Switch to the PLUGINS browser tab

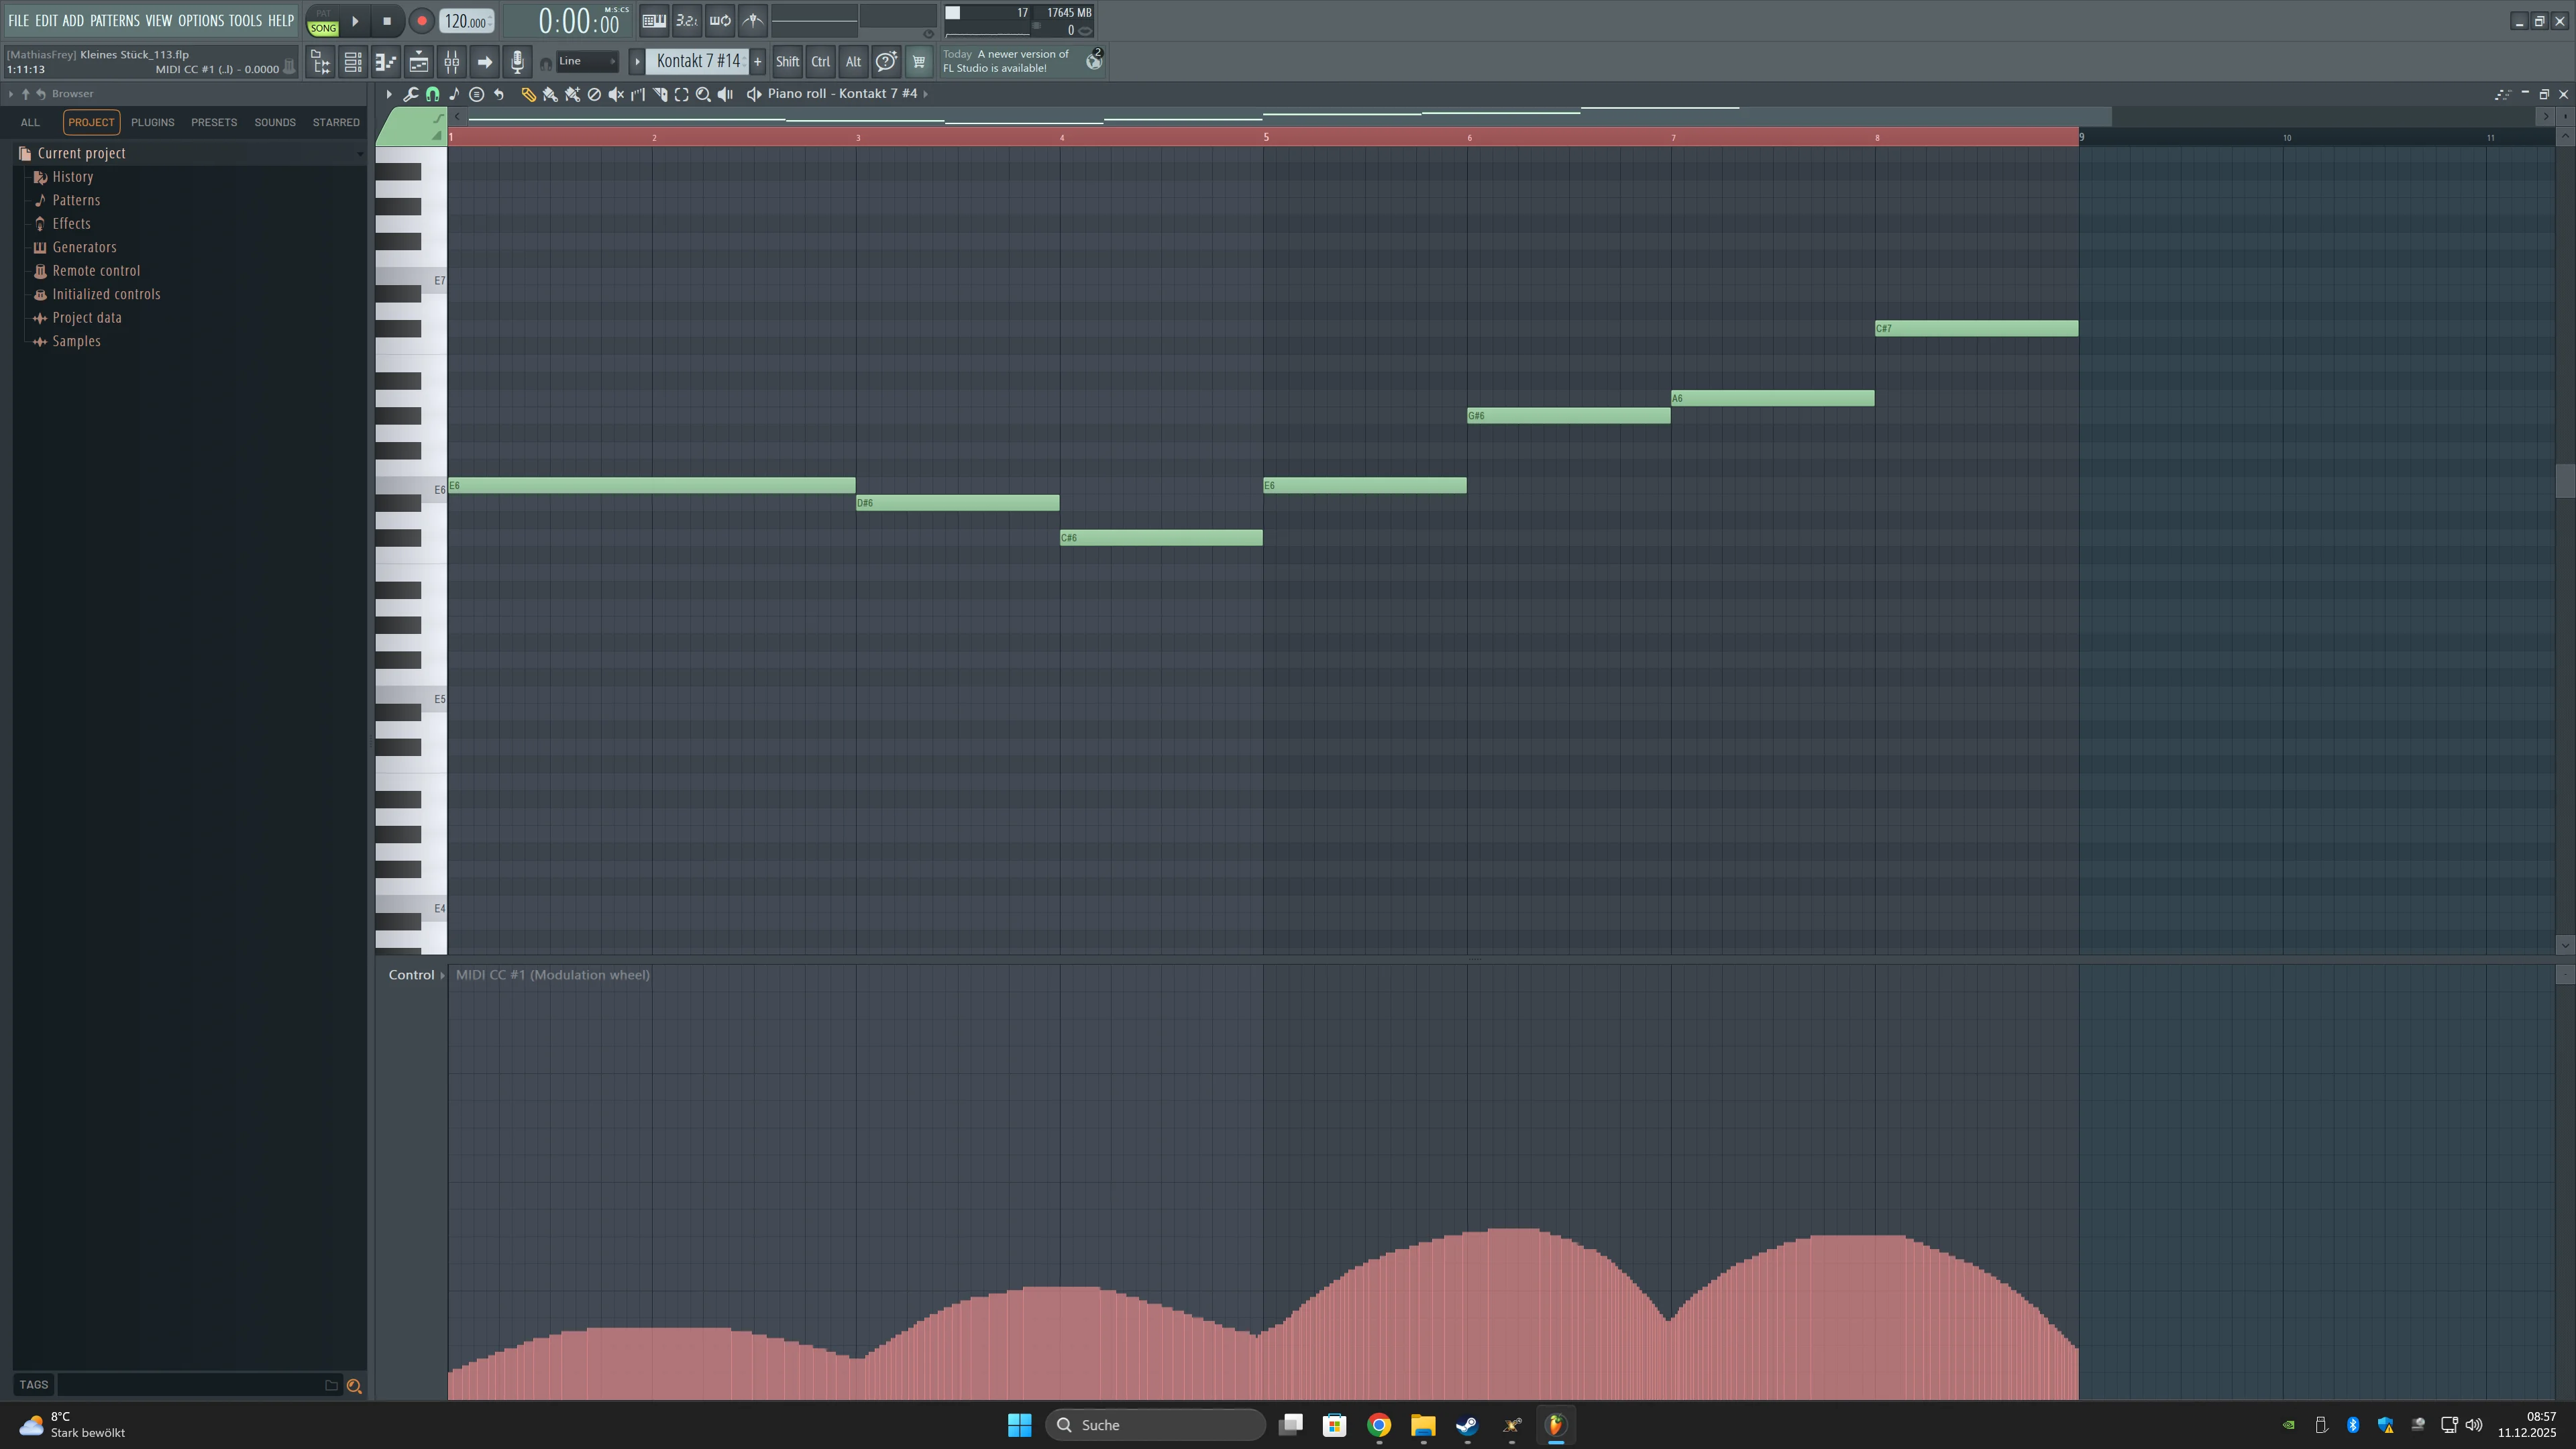coord(152,122)
